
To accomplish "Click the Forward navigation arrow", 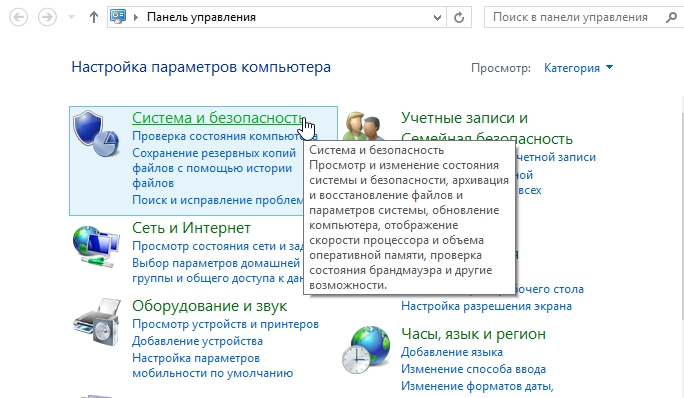I will click(47, 17).
